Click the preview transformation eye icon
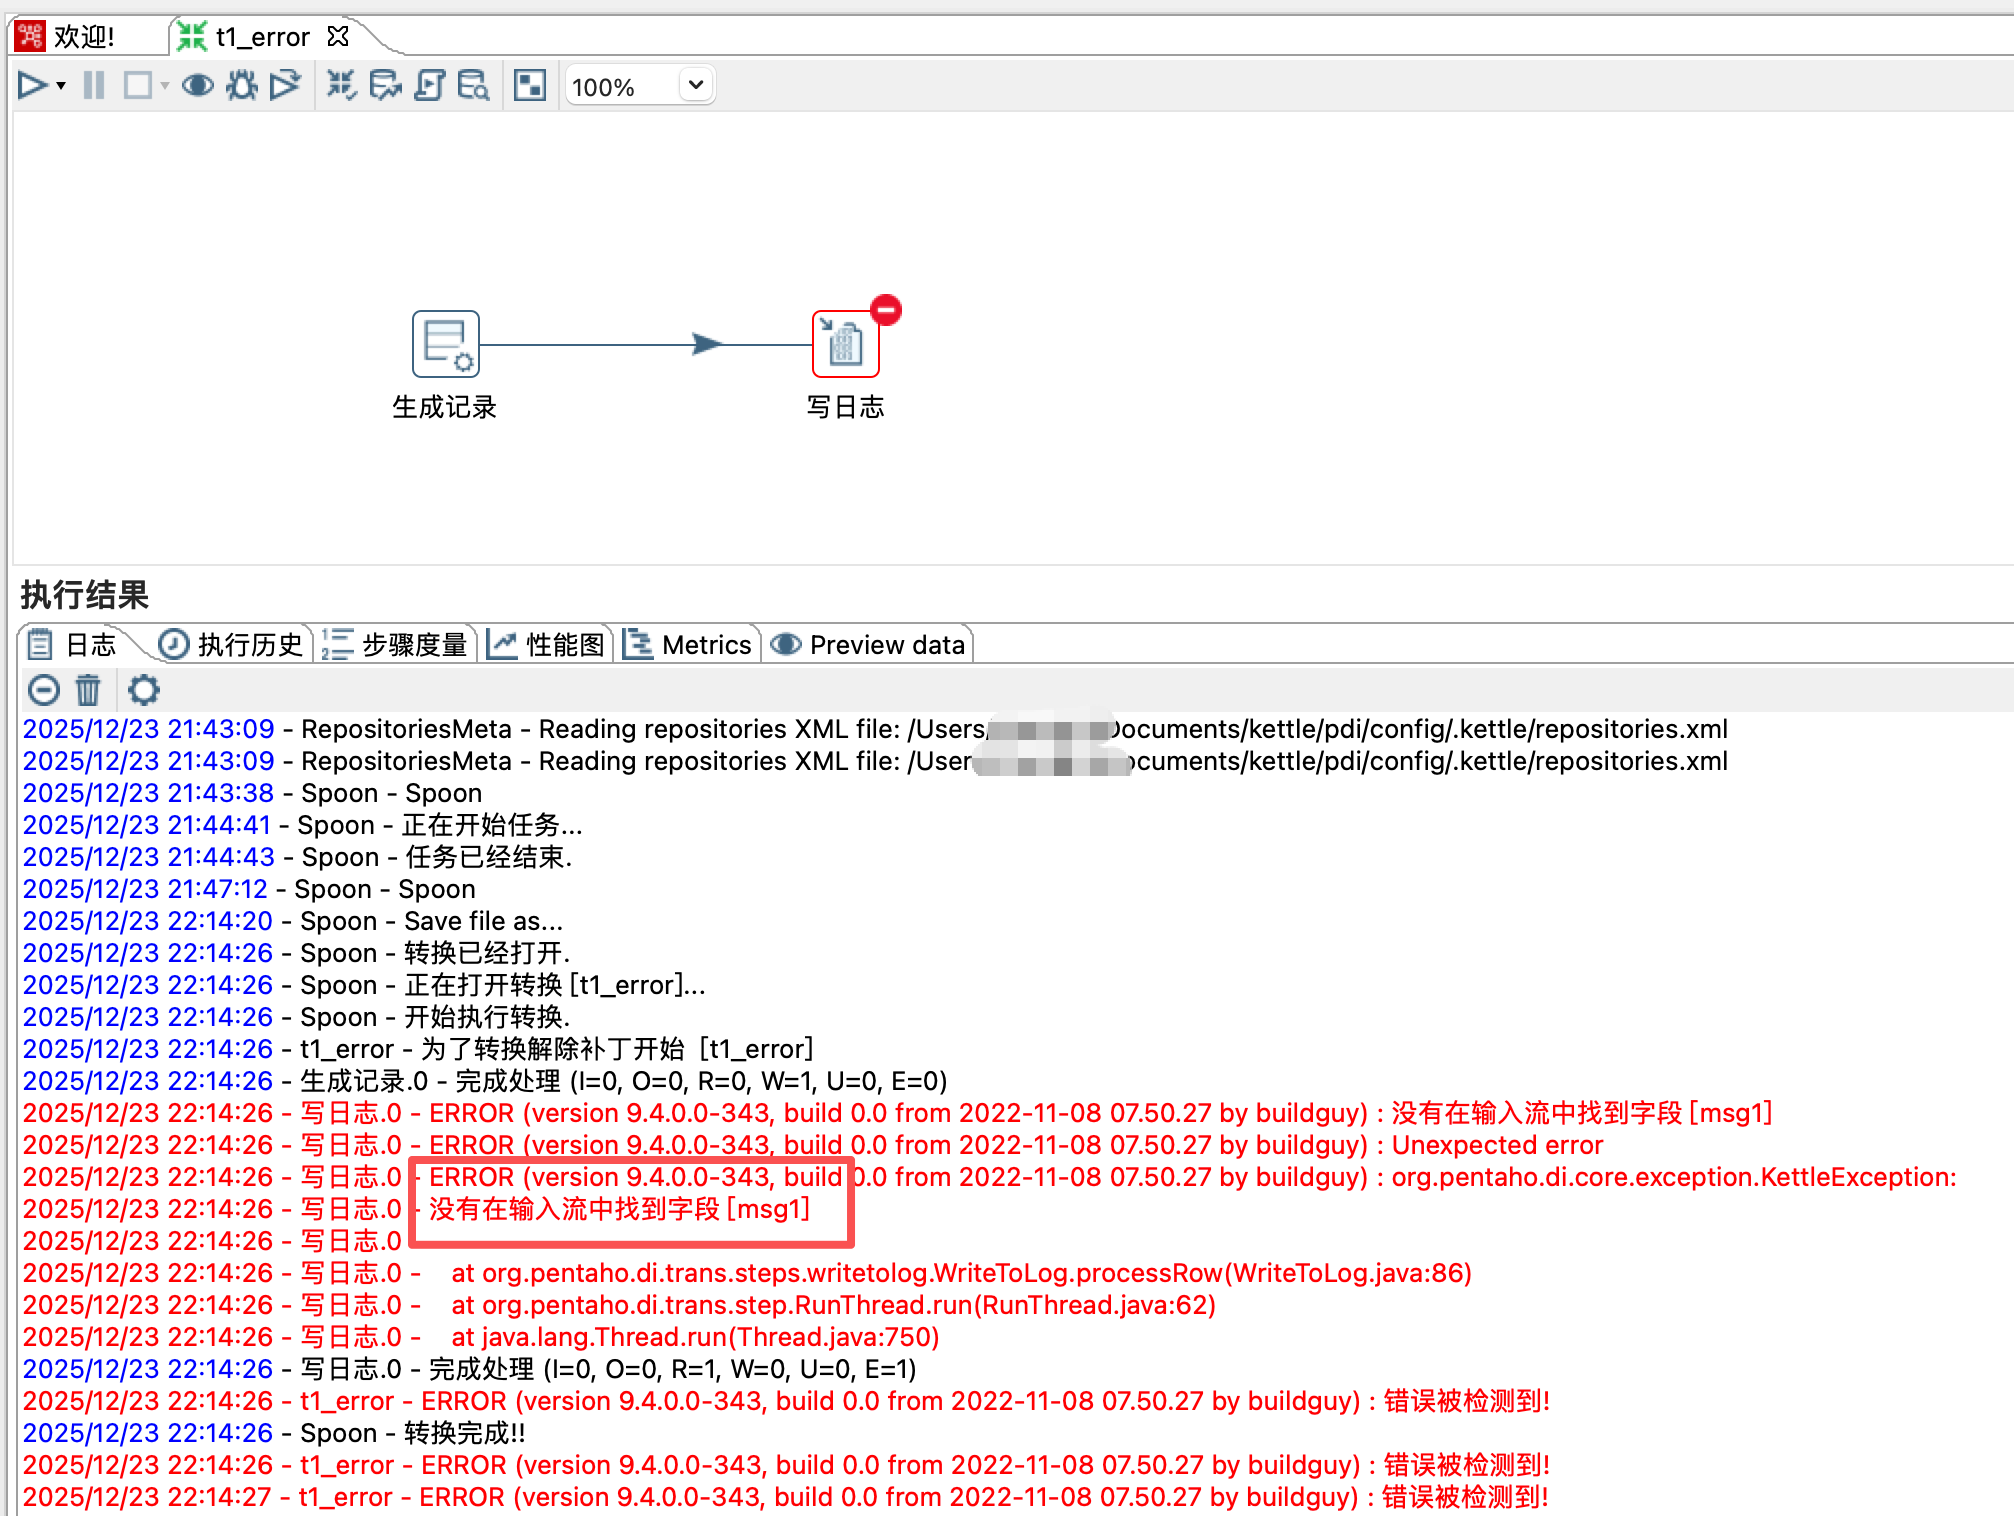Image resolution: width=2014 pixels, height=1516 pixels. pyautogui.click(x=197, y=86)
